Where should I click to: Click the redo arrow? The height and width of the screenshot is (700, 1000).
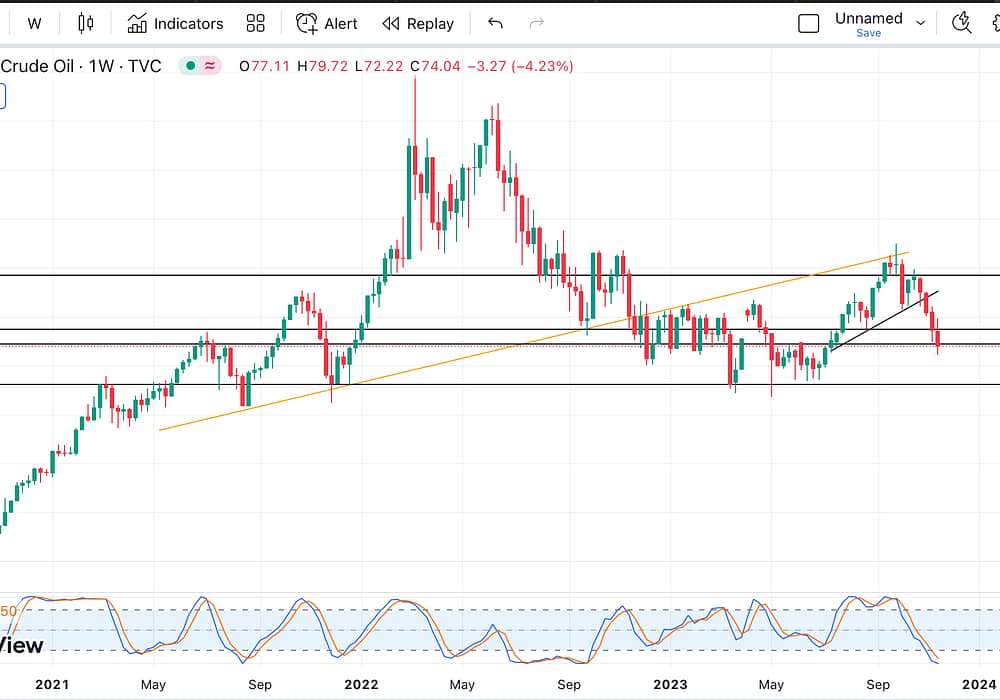click(x=537, y=23)
